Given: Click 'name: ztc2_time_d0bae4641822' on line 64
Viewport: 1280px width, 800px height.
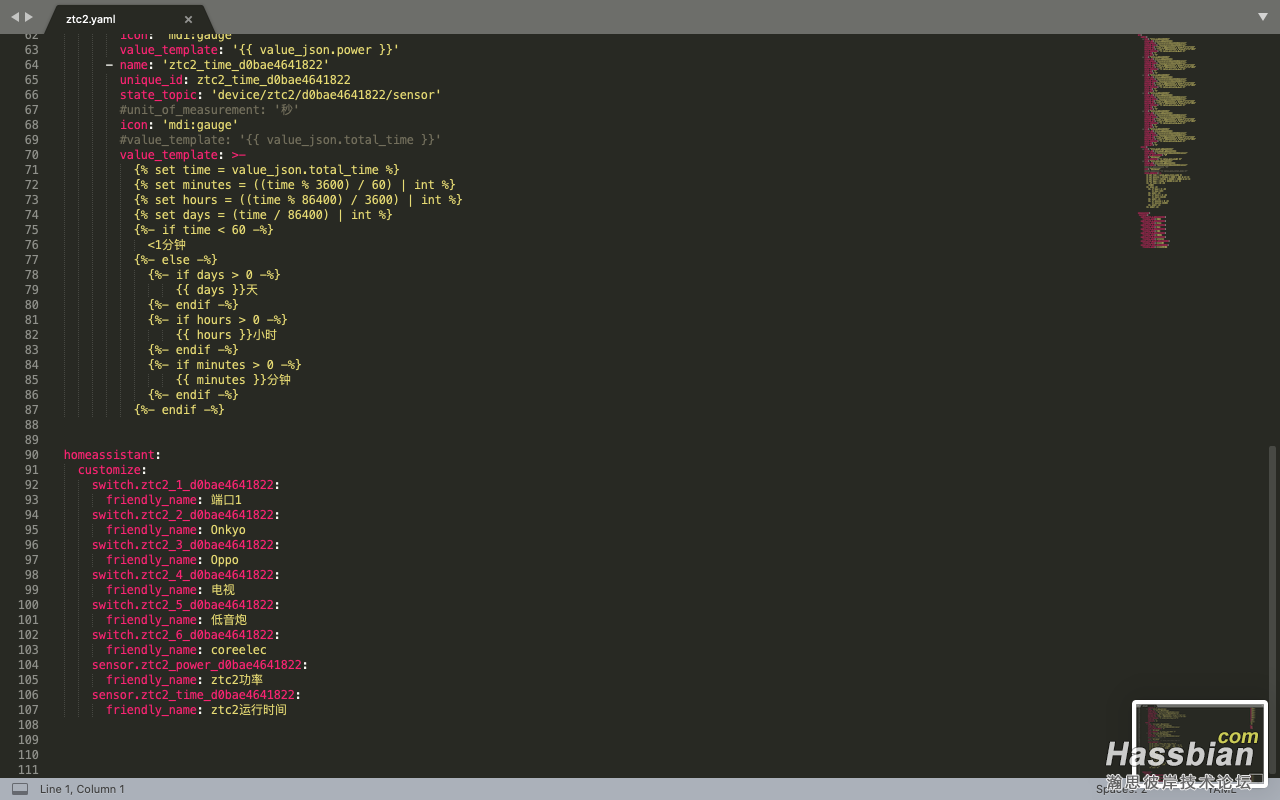Looking at the screenshot, I should coord(225,65).
